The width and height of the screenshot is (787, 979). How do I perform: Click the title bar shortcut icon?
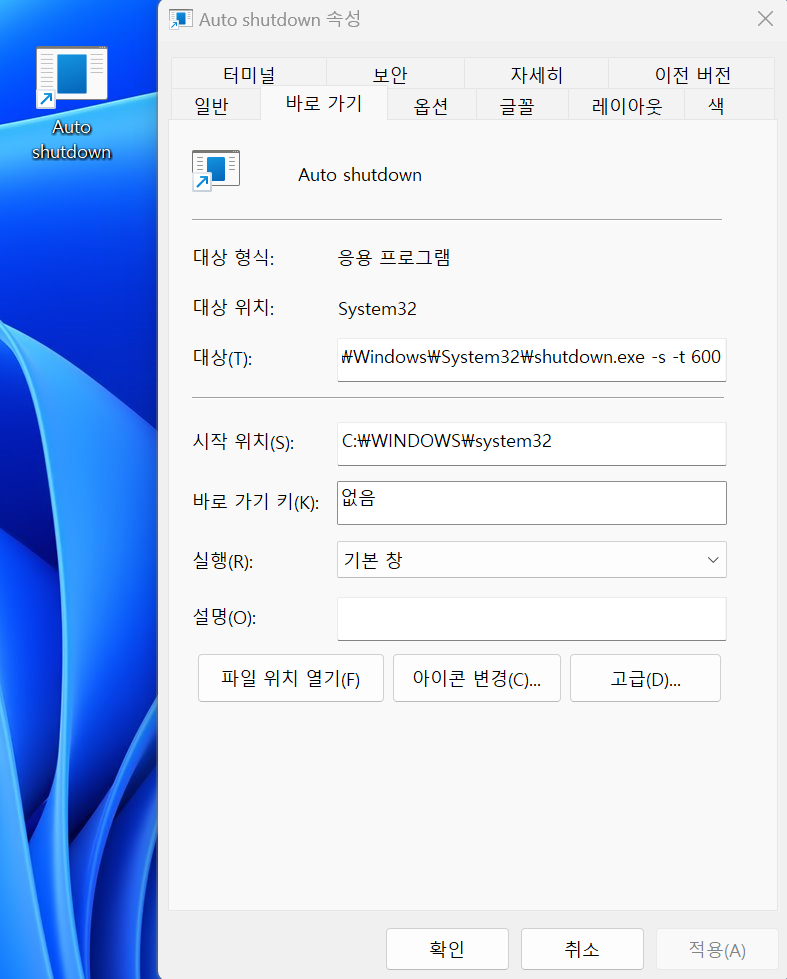pyautogui.click(x=181, y=19)
